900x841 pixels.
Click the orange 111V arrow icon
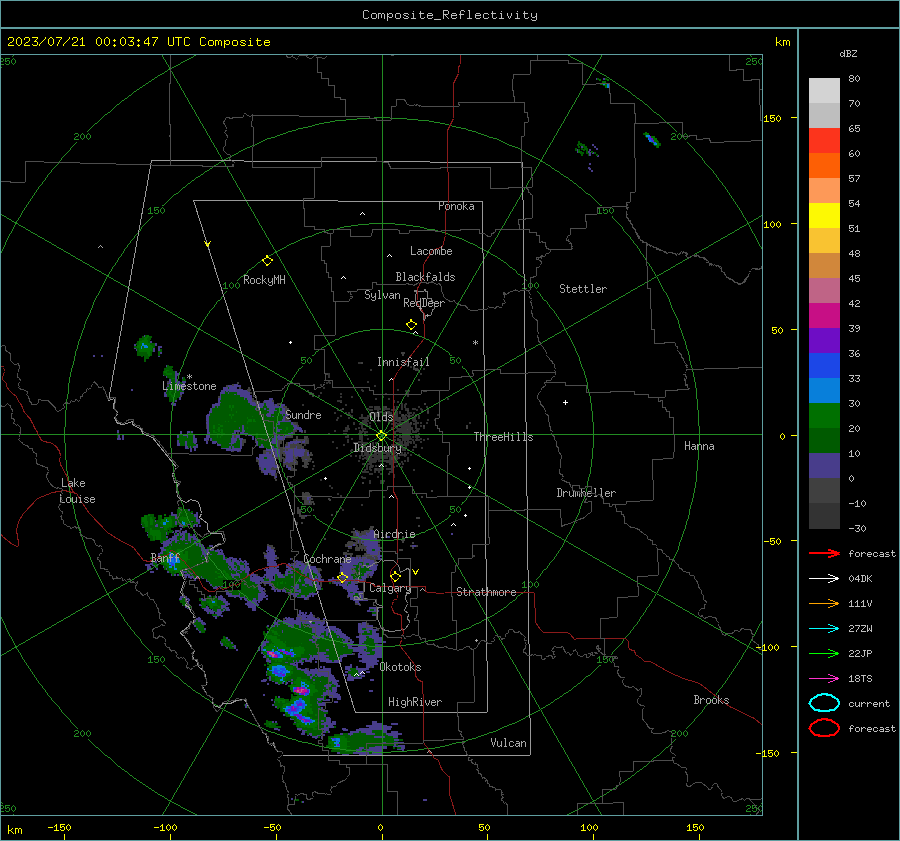click(x=824, y=603)
